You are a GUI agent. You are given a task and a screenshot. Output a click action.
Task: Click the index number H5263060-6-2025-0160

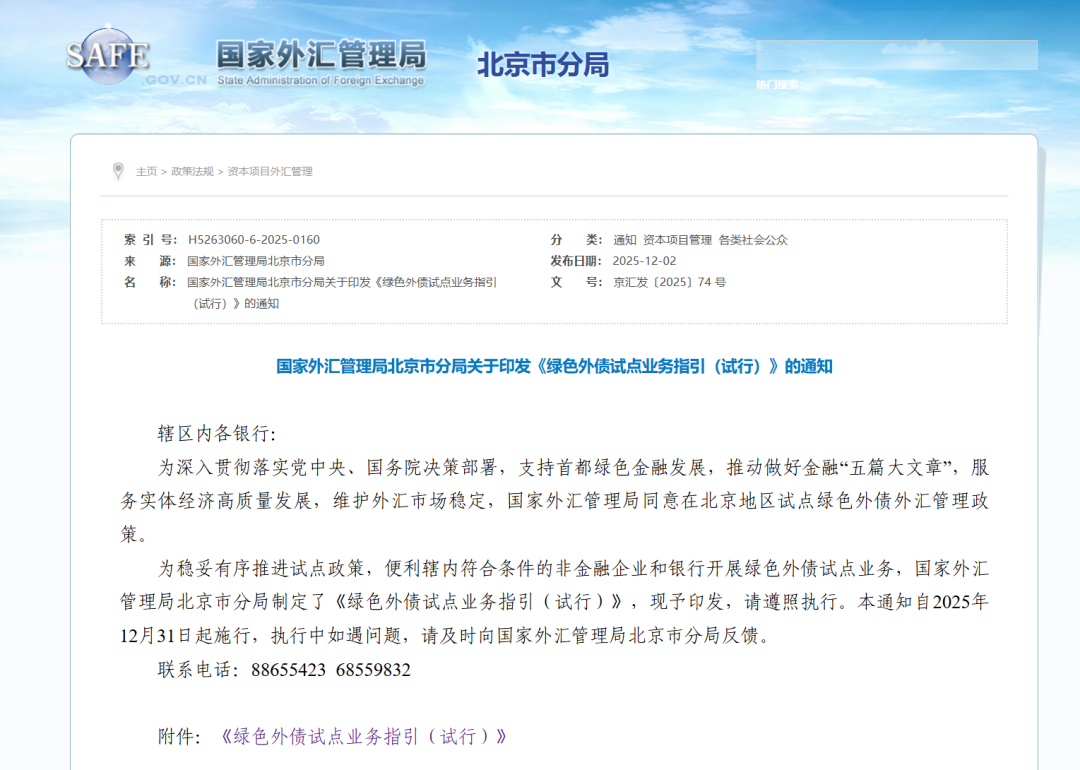point(254,240)
